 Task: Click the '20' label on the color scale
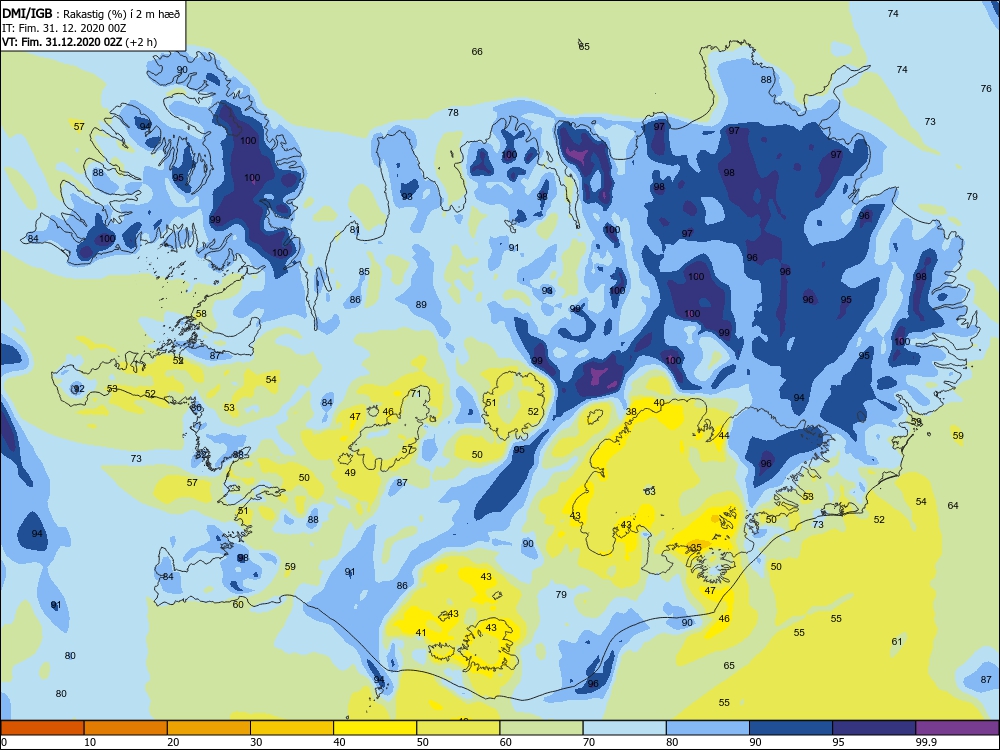pyautogui.click(x=173, y=742)
